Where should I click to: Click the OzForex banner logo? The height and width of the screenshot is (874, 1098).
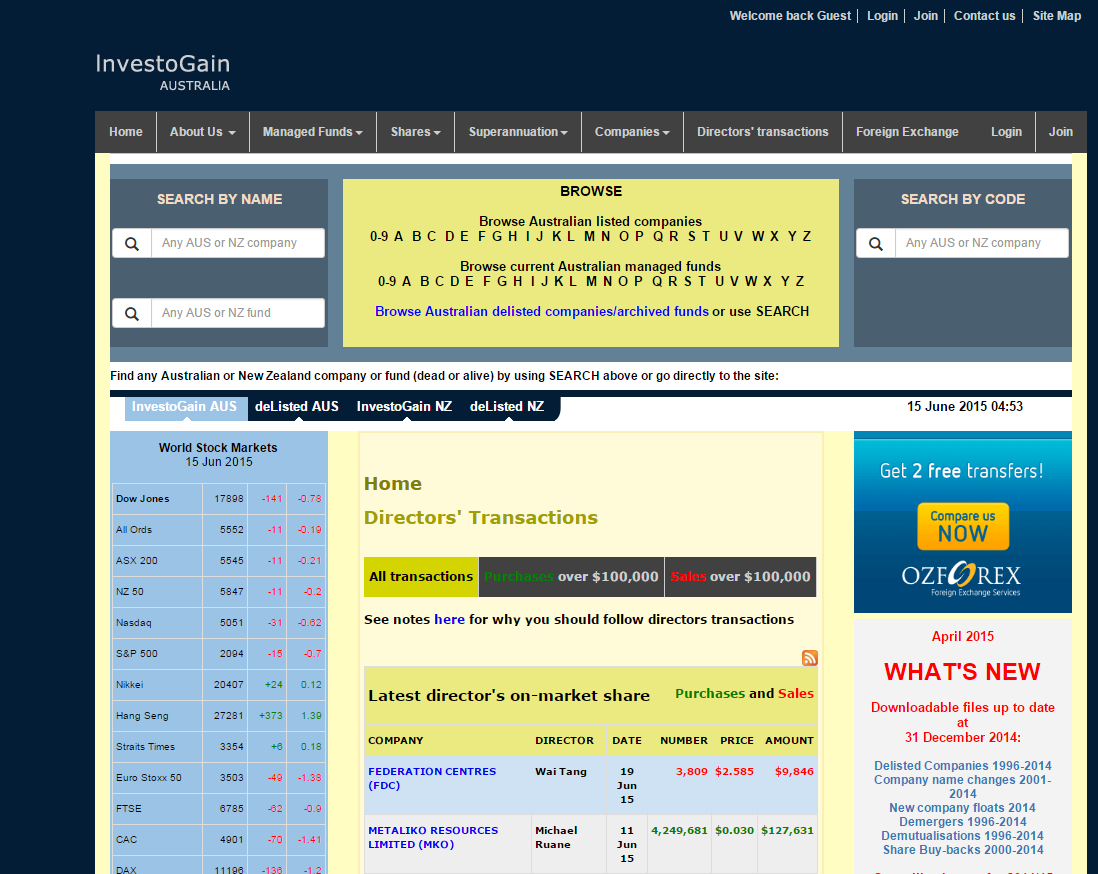[961, 578]
